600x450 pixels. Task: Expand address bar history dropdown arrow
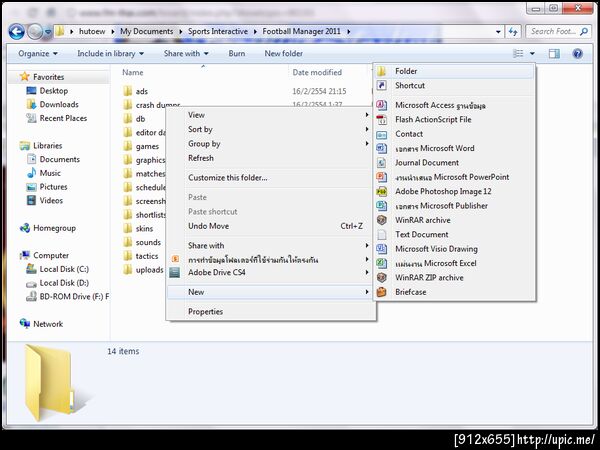click(498, 32)
